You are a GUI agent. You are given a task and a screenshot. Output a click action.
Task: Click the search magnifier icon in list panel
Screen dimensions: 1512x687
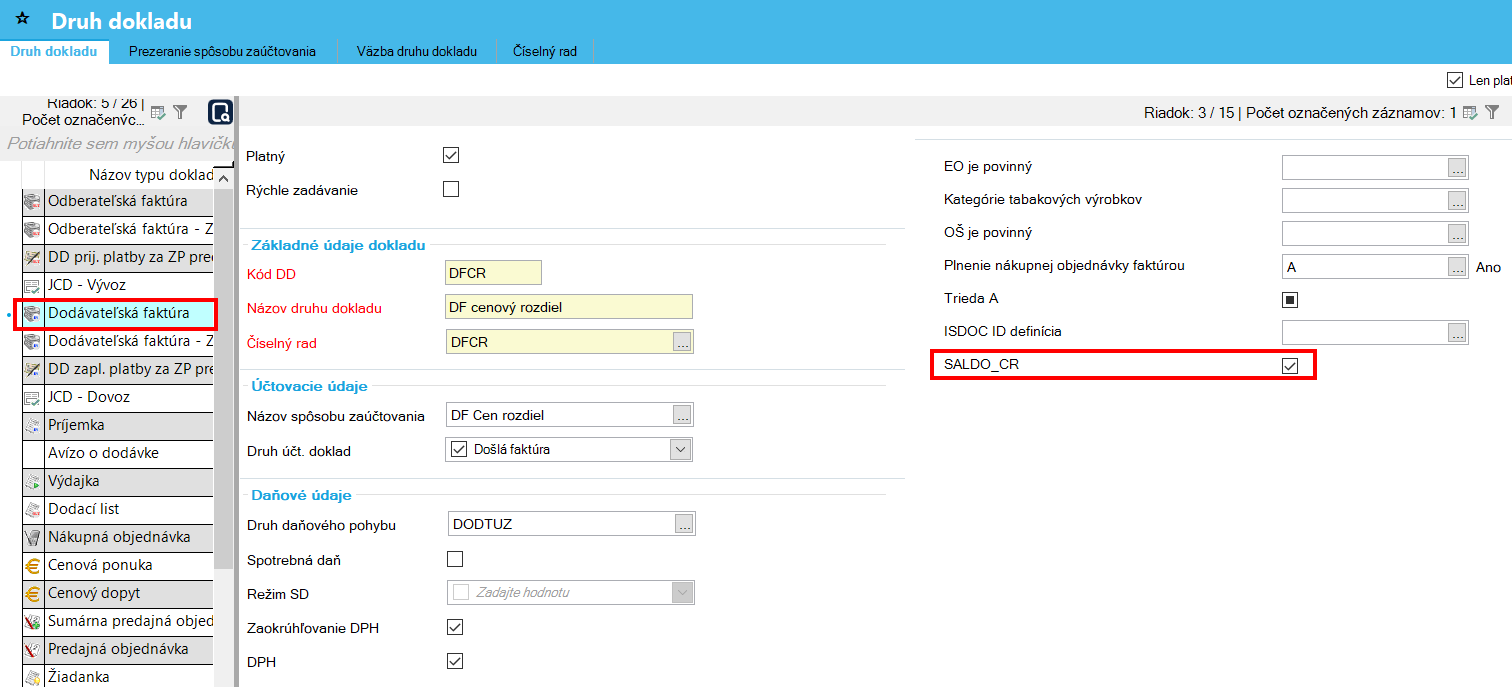point(220,113)
